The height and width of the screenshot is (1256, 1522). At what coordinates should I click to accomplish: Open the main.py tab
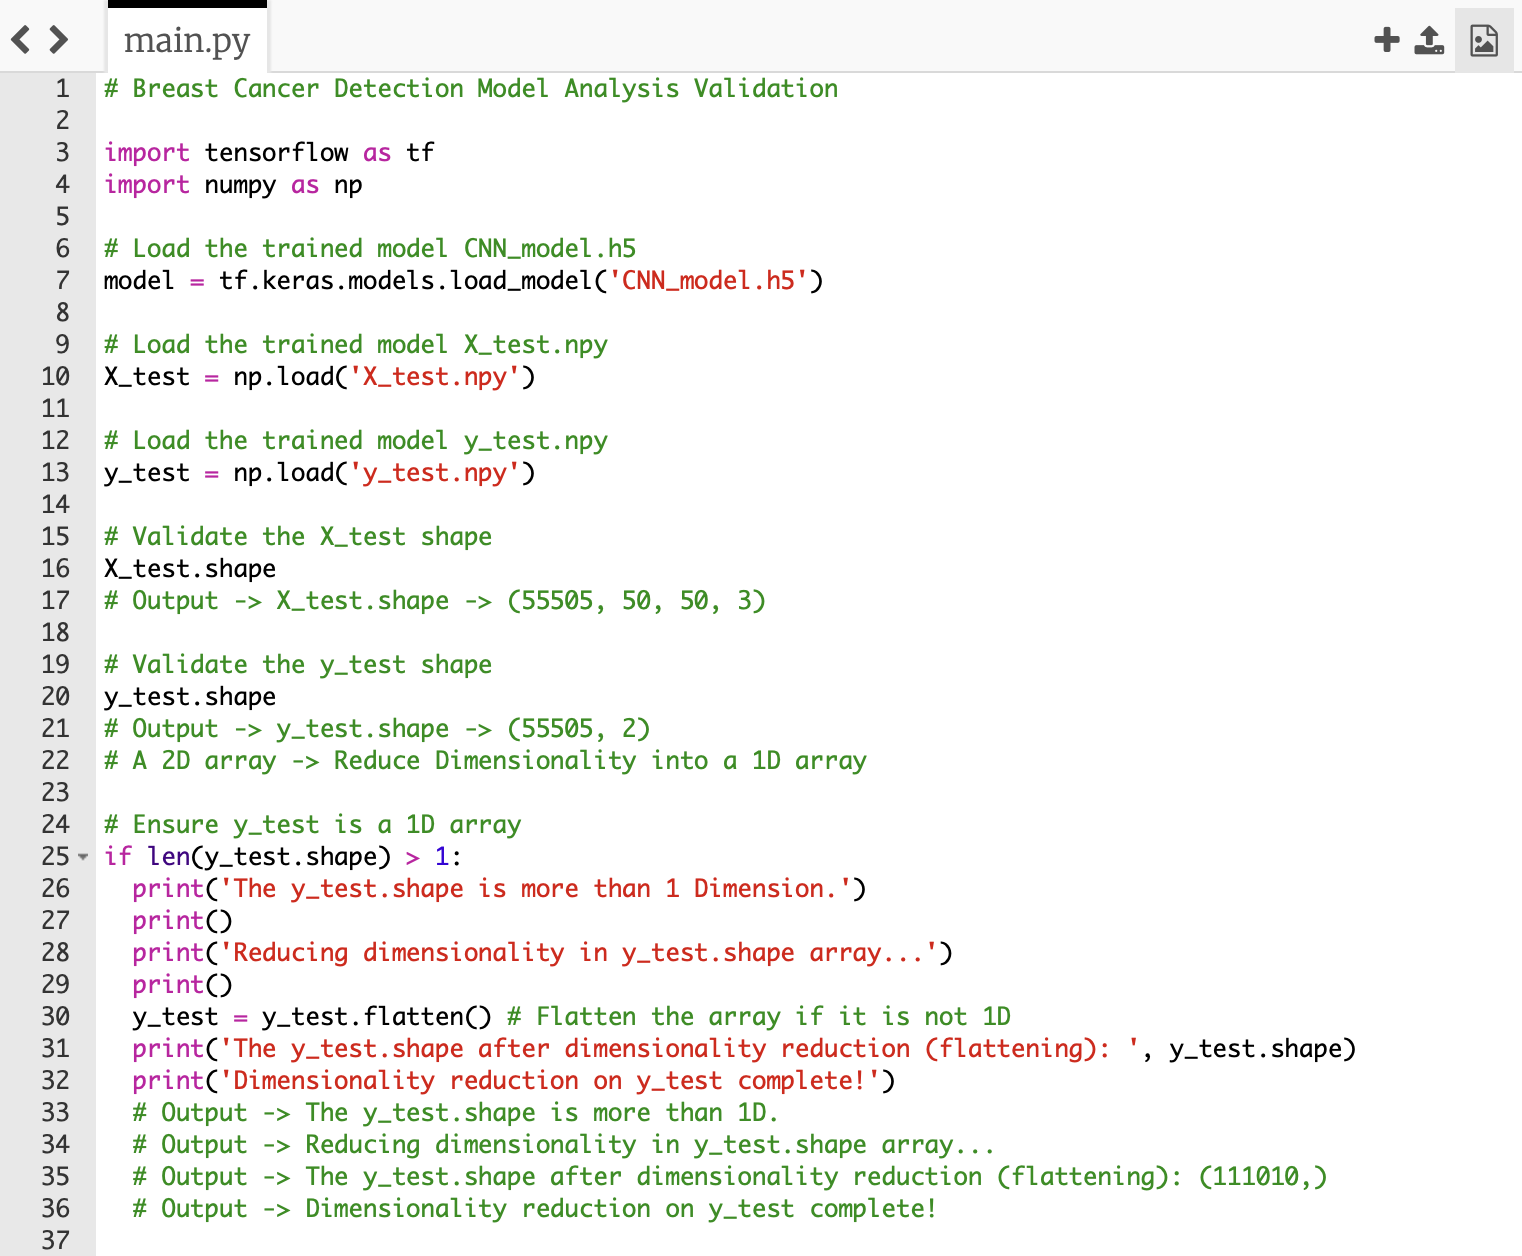pyautogui.click(x=187, y=40)
